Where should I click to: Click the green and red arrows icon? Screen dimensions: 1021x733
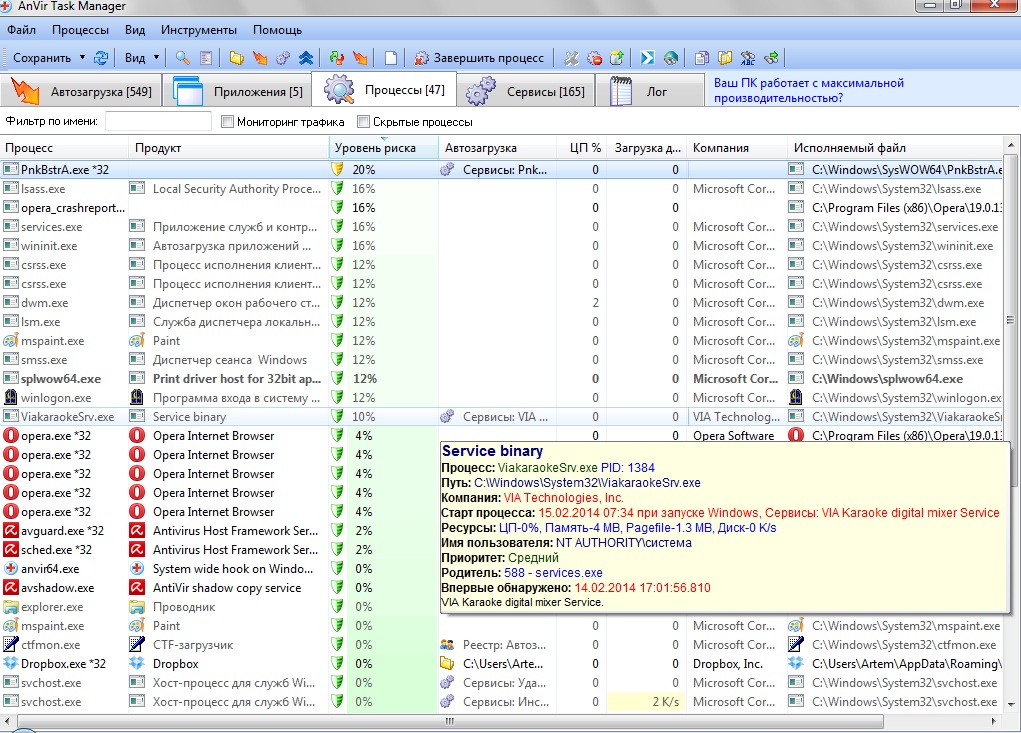[337, 58]
